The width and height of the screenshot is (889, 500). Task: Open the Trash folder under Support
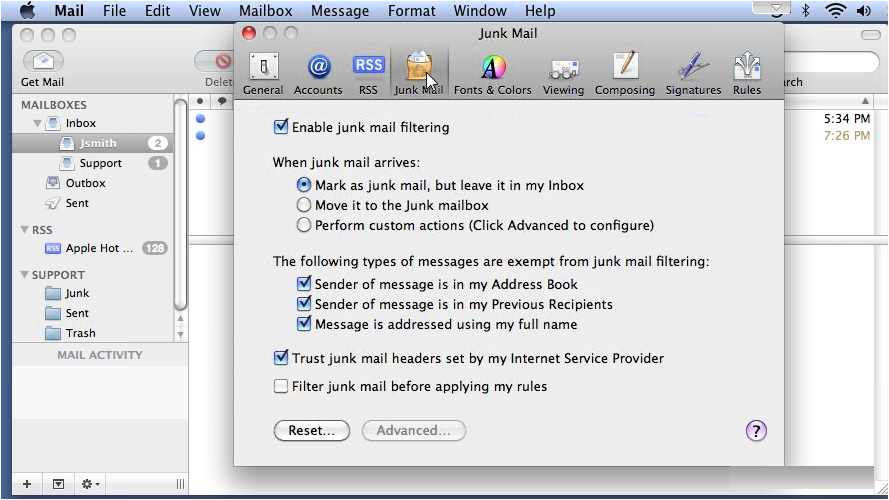pos(92,333)
